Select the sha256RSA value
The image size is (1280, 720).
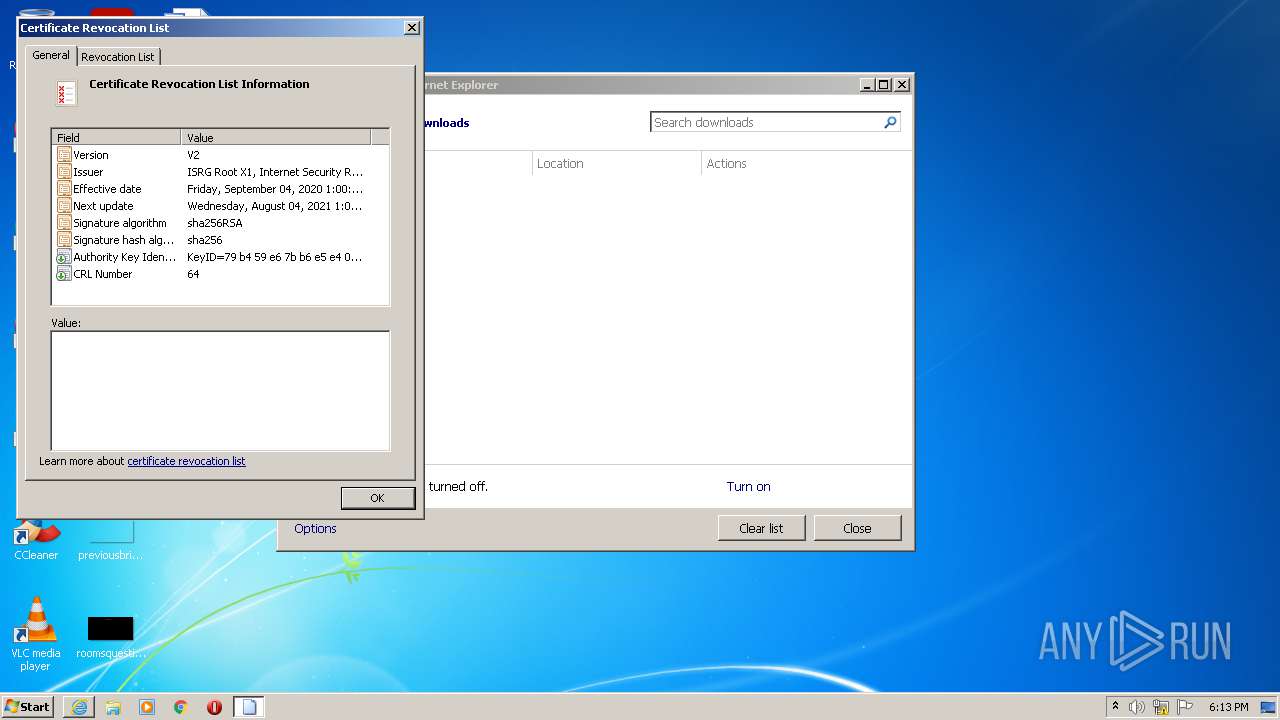click(214, 223)
